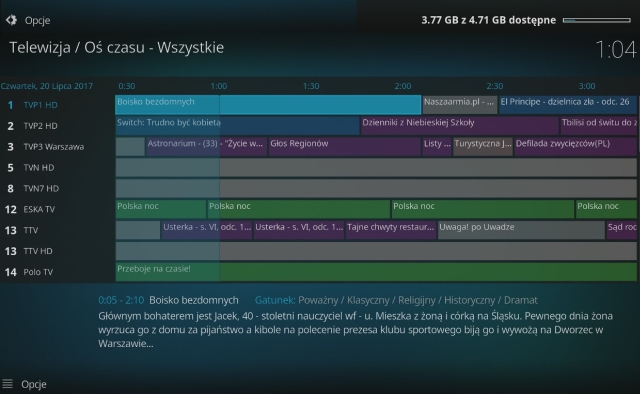Select the last Polska noc block at 3:00
Screen dimensions: 640x394
pos(606,209)
